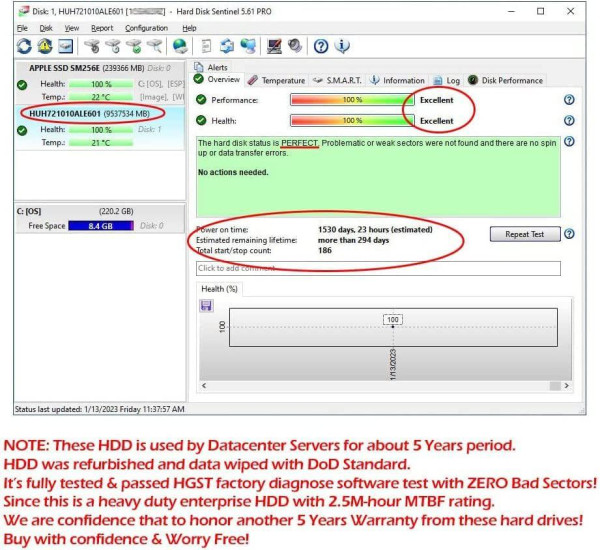Click the graph's horizontal scrollbar right arrow
The image size is (600, 550).
point(569,385)
